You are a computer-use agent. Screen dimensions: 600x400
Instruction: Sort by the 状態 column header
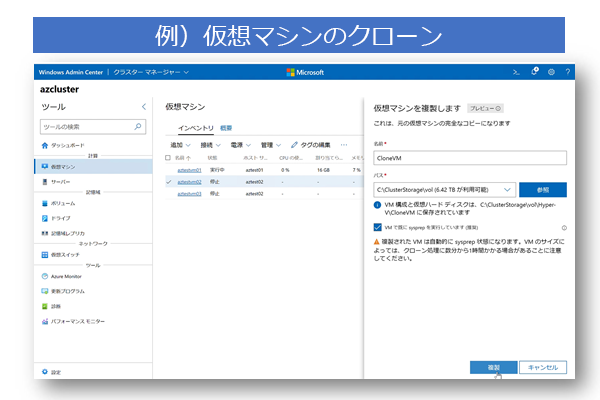[x=212, y=158]
